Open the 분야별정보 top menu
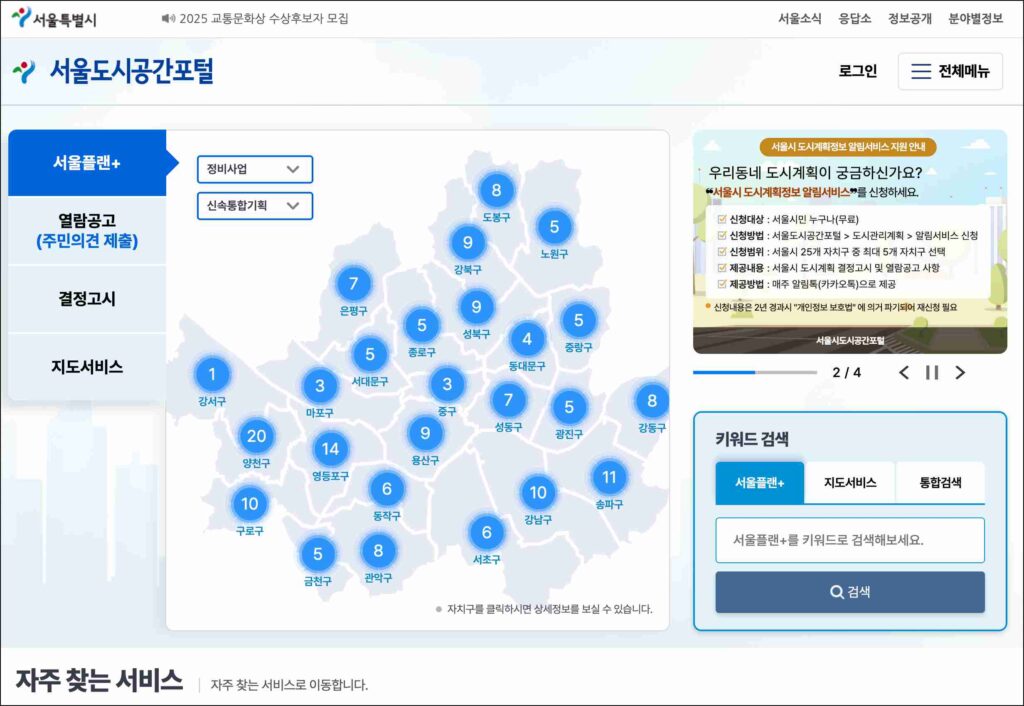The image size is (1024, 706). [975, 18]
